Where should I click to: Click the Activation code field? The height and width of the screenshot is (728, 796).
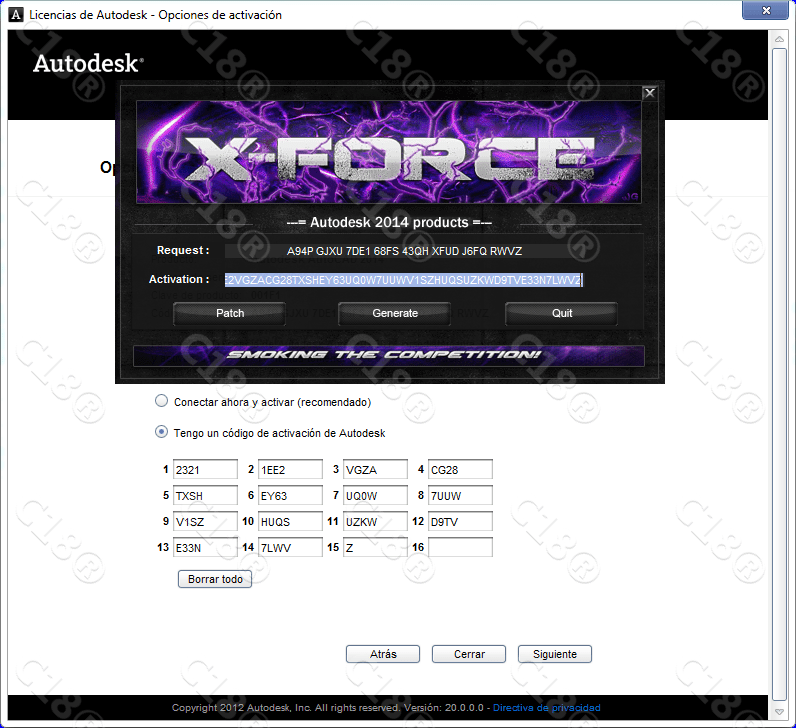coord(404,280)
